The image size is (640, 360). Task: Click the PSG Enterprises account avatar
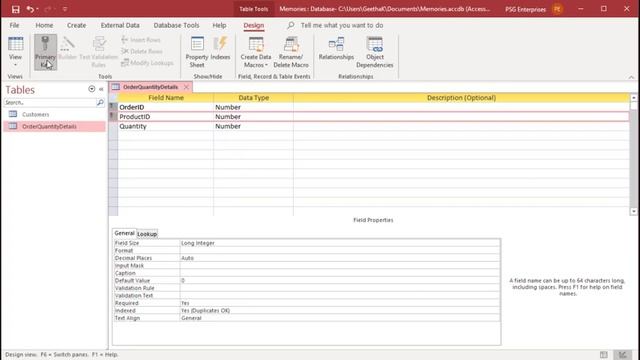point(557,9)
